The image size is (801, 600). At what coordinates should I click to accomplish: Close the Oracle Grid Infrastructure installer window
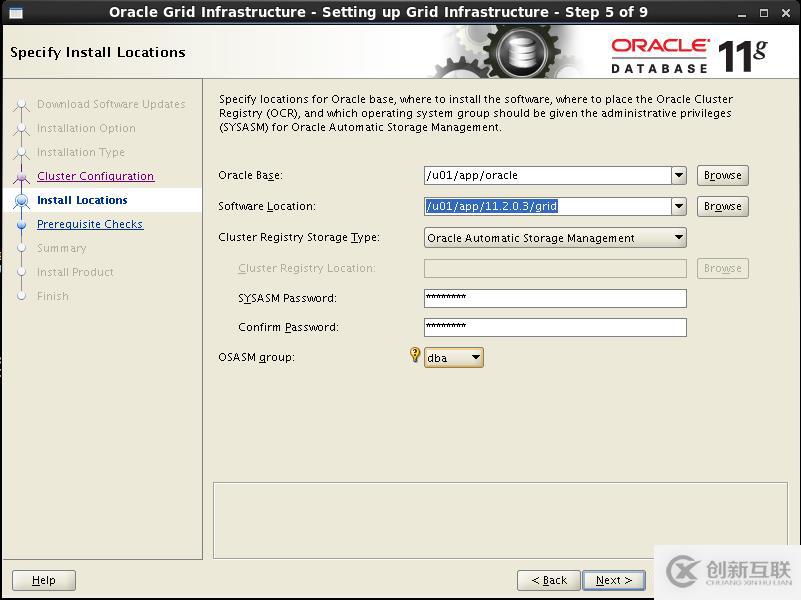pyautogui.click(x=786, y=13)
